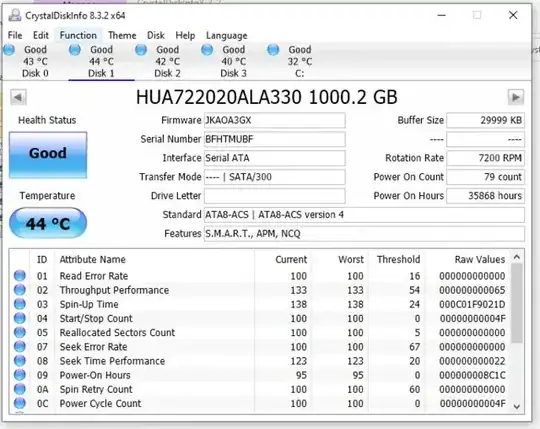Go to next disk with right arrow

point(516,97)
